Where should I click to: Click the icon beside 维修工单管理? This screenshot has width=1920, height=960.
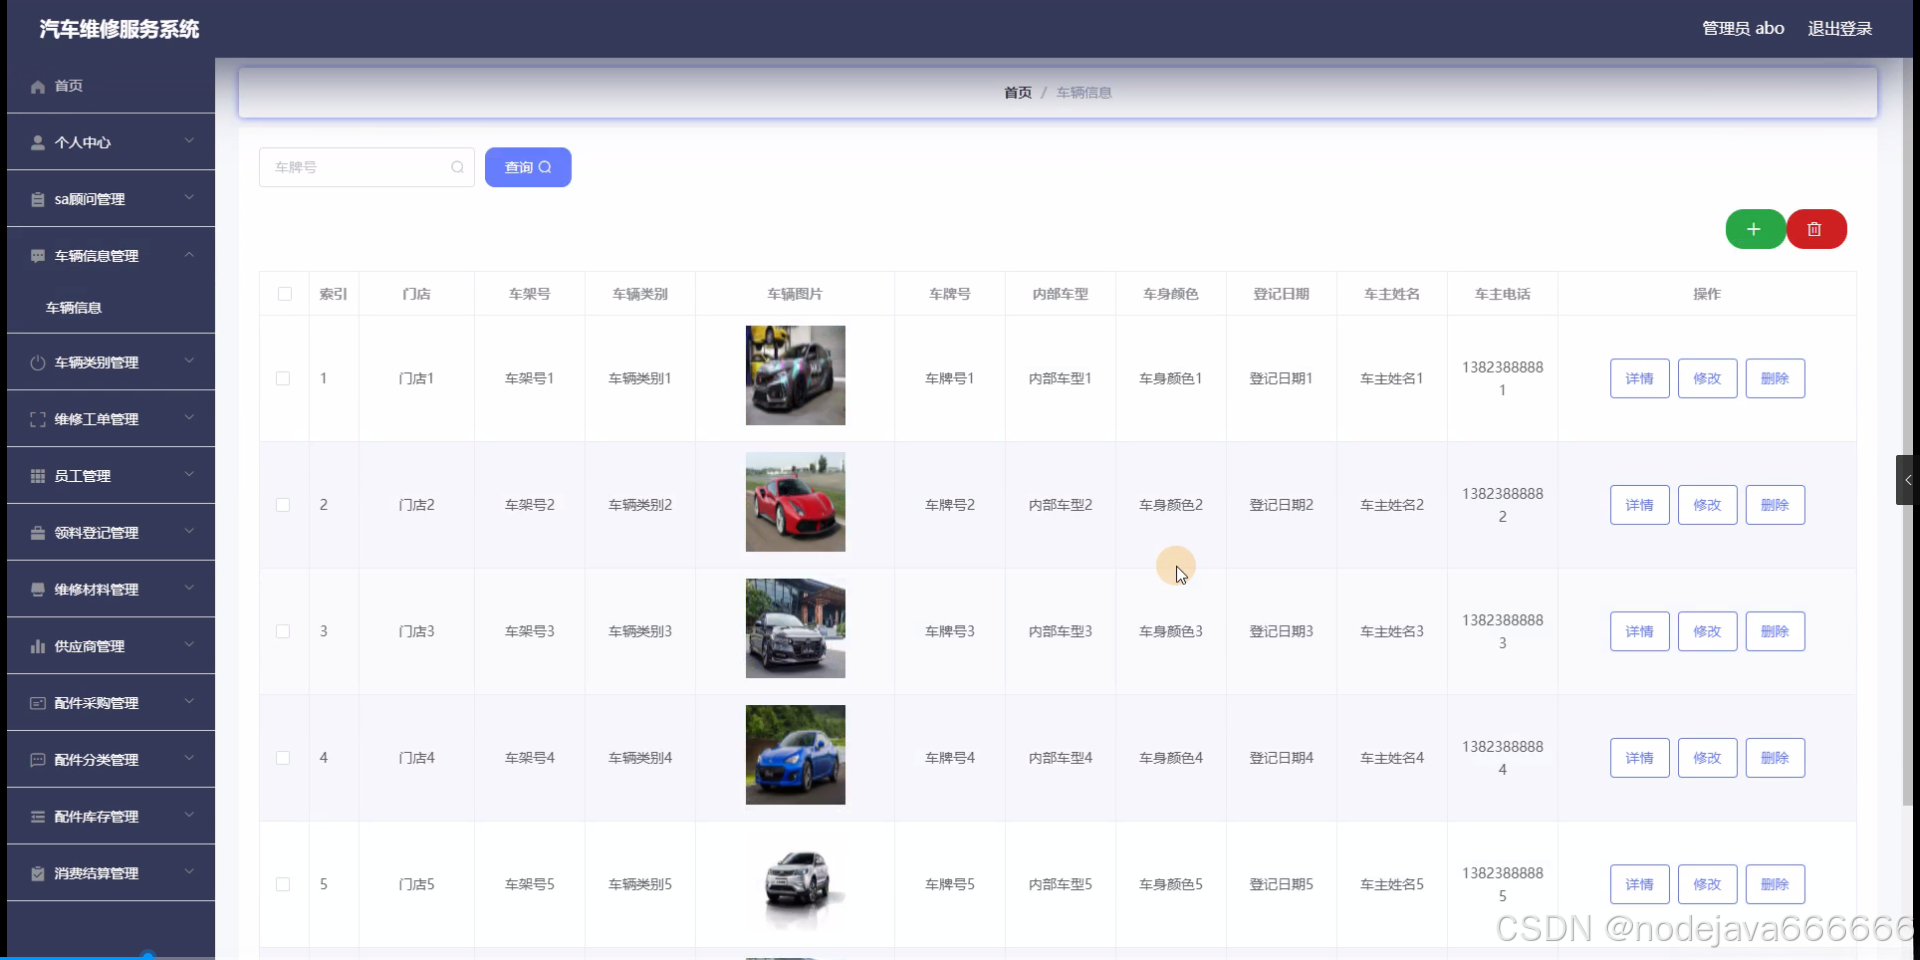point(38,420)
